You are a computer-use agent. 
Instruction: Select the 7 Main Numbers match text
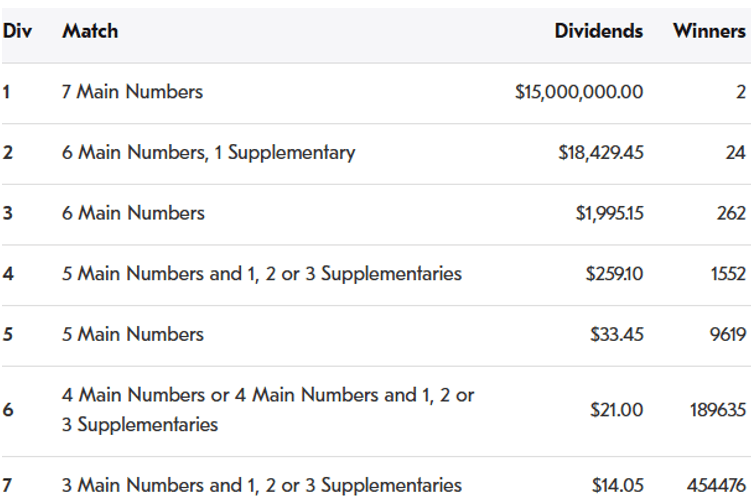coord(132,92)
